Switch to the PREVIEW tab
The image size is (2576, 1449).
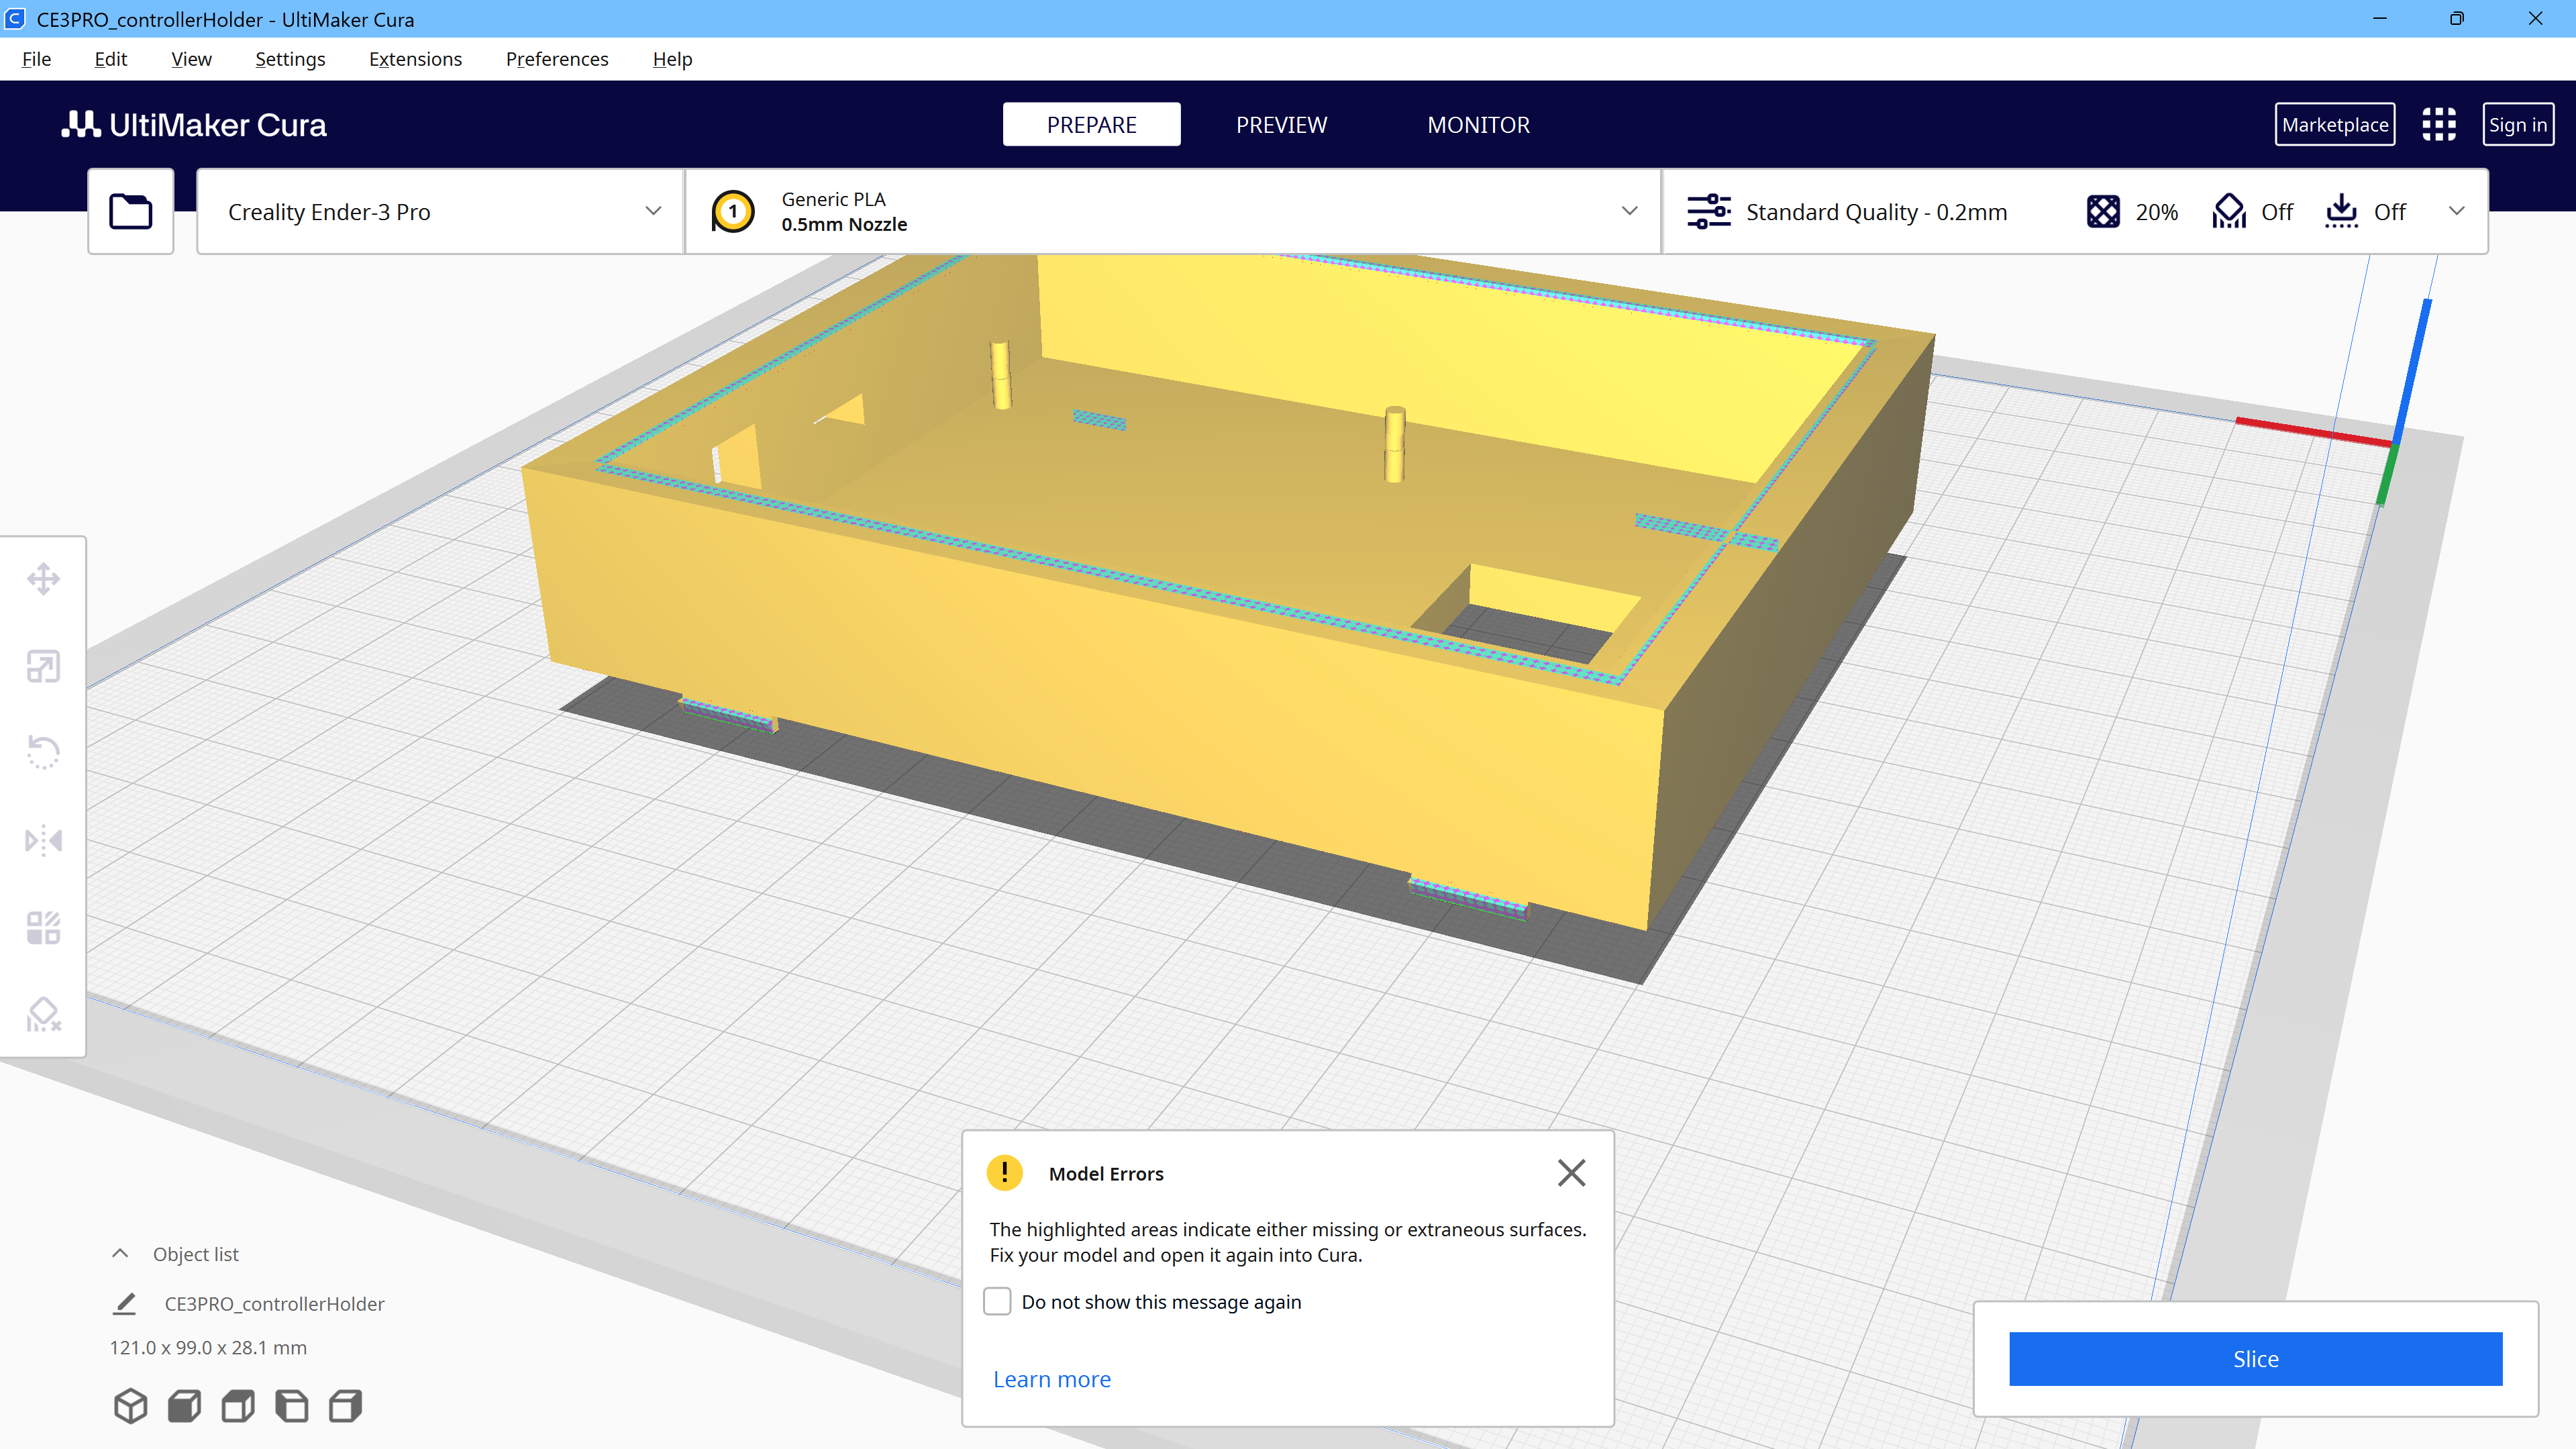[x=1281, y=124]
